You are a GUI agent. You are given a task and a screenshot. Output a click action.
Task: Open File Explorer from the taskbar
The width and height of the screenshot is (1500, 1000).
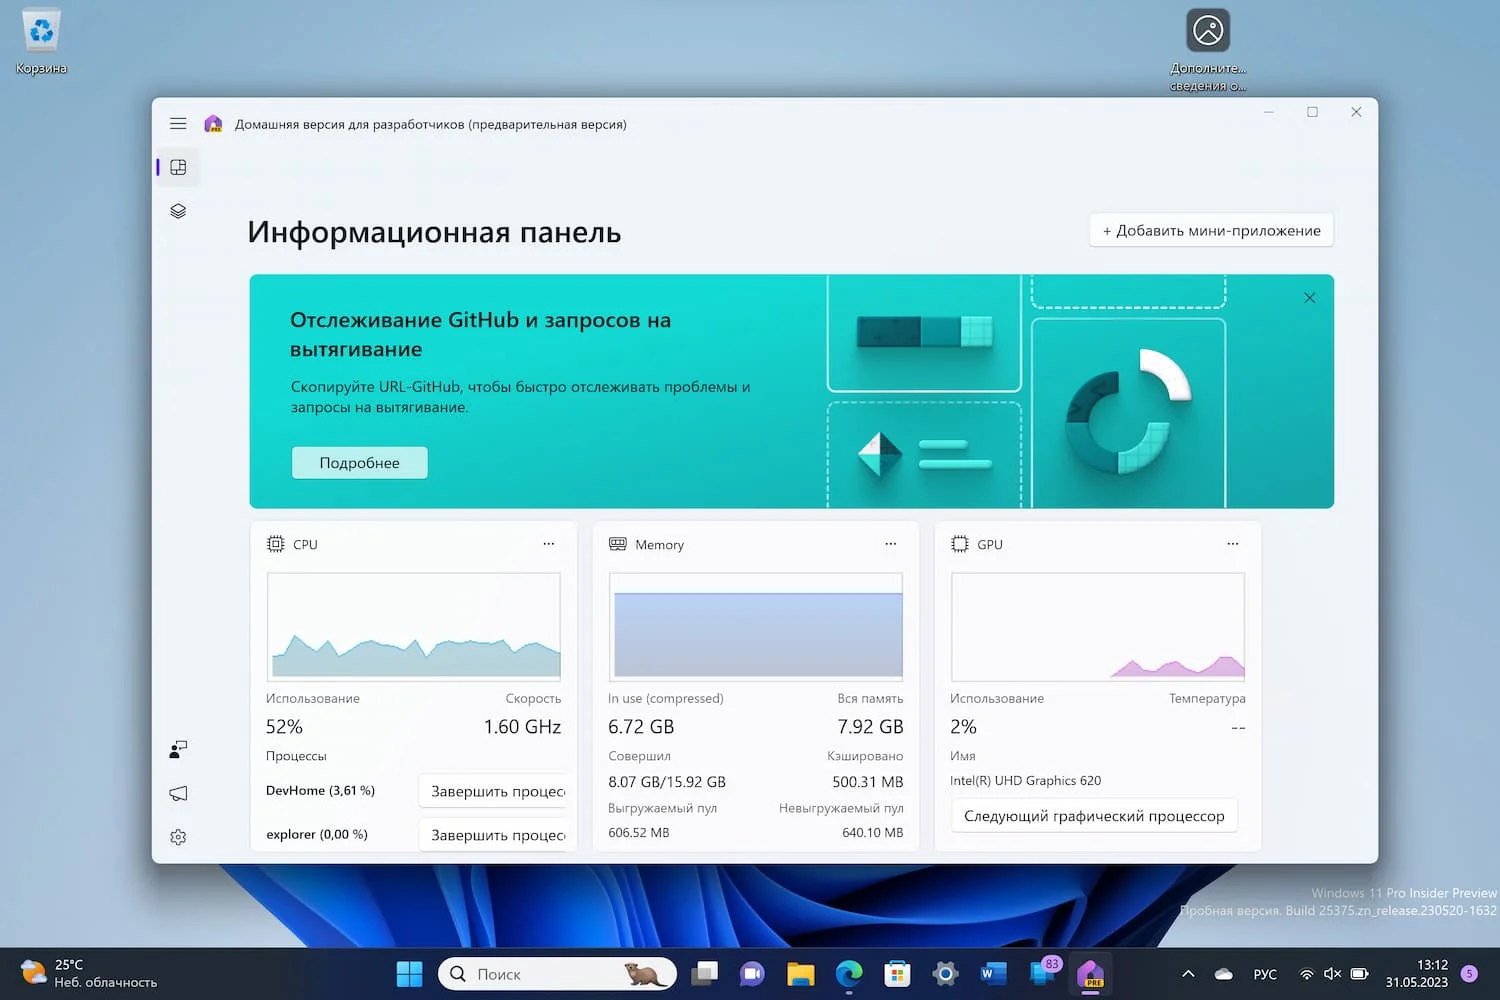pyautogui.click(x=800, y=974)
